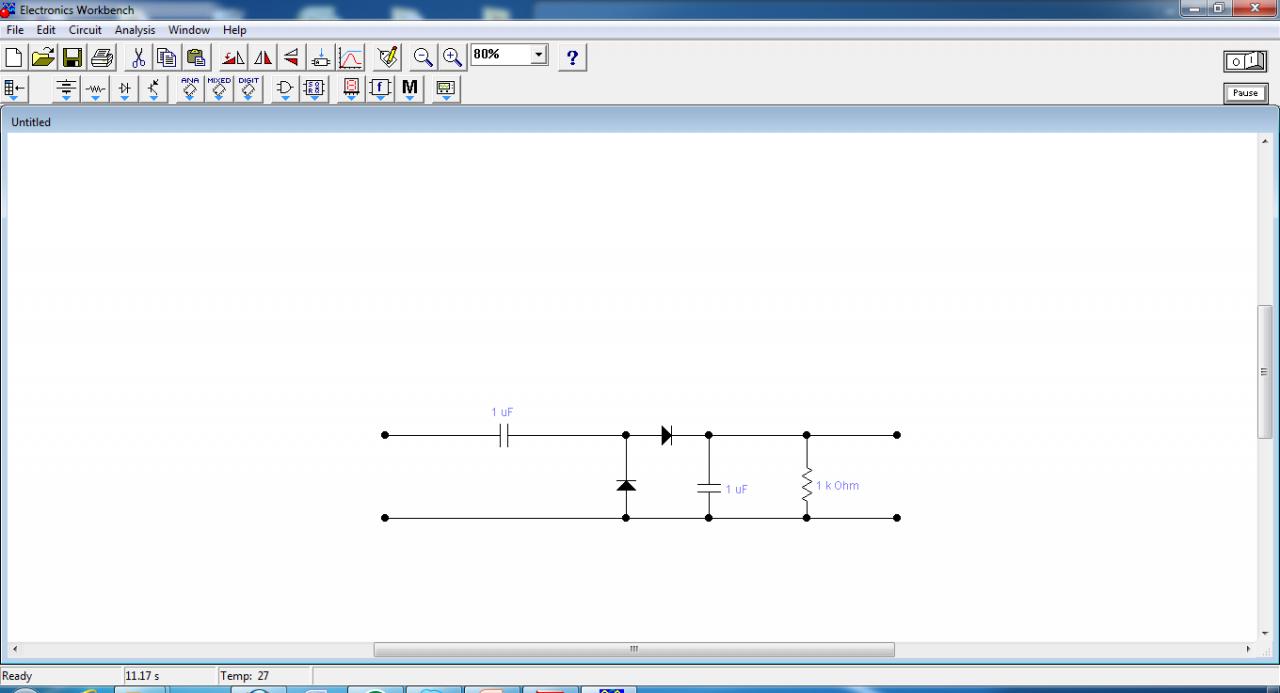Click the top-left input terminal node
1280x693 pixels.
click(x=385, y=435)
